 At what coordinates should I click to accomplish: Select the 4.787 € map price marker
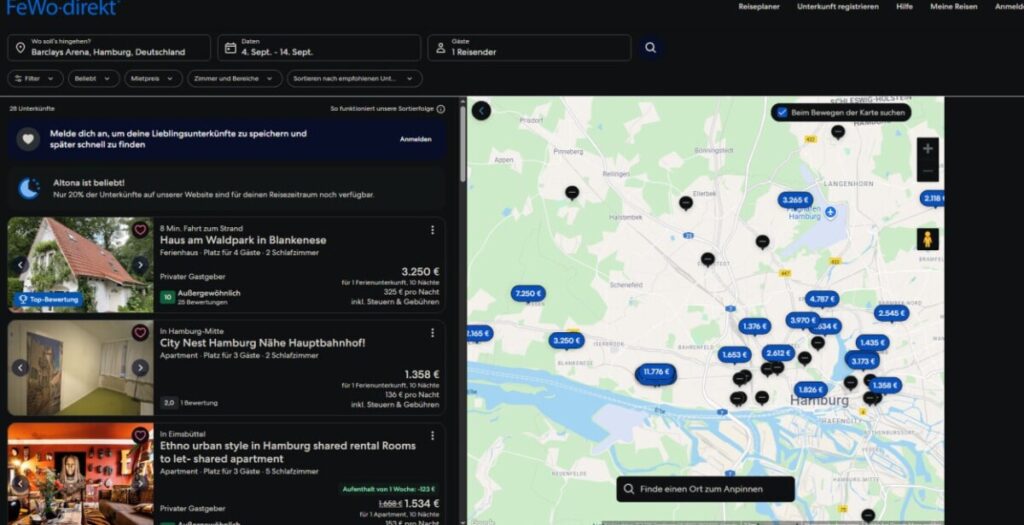[822, 299]
